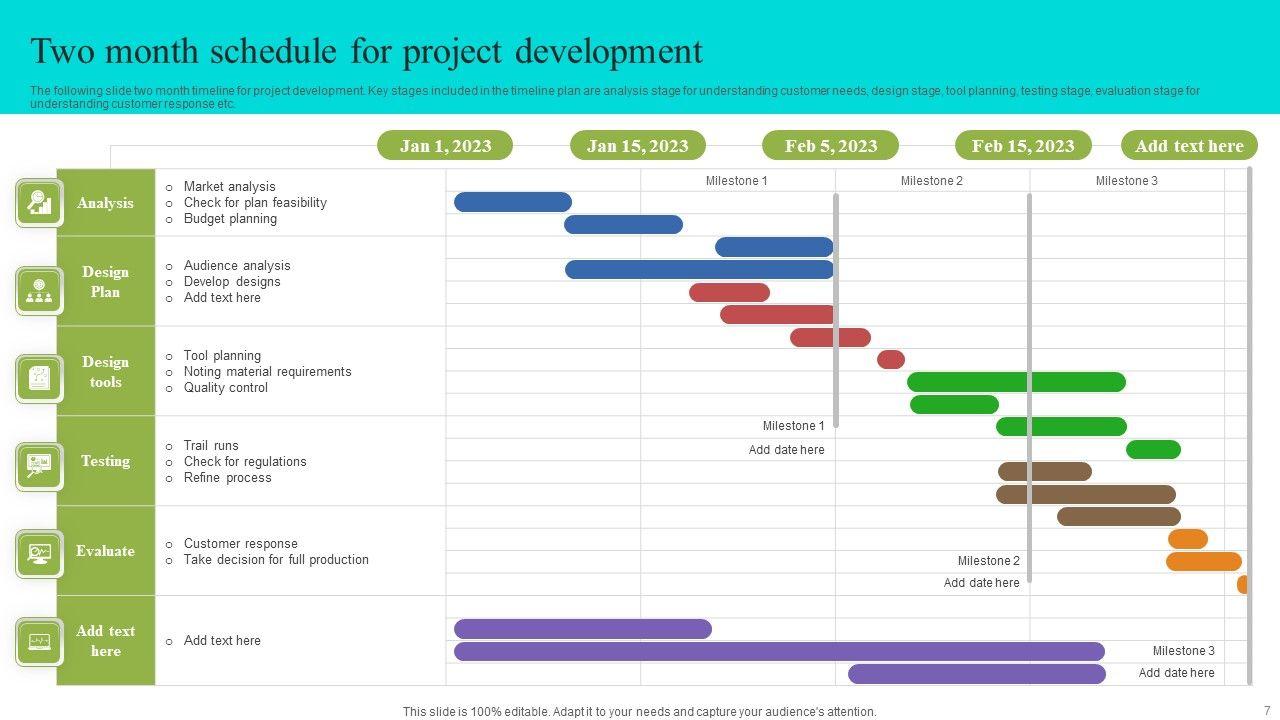Select the slide title Two month schedule
This screenshot has height=720, width=1280.
(366, 51)
